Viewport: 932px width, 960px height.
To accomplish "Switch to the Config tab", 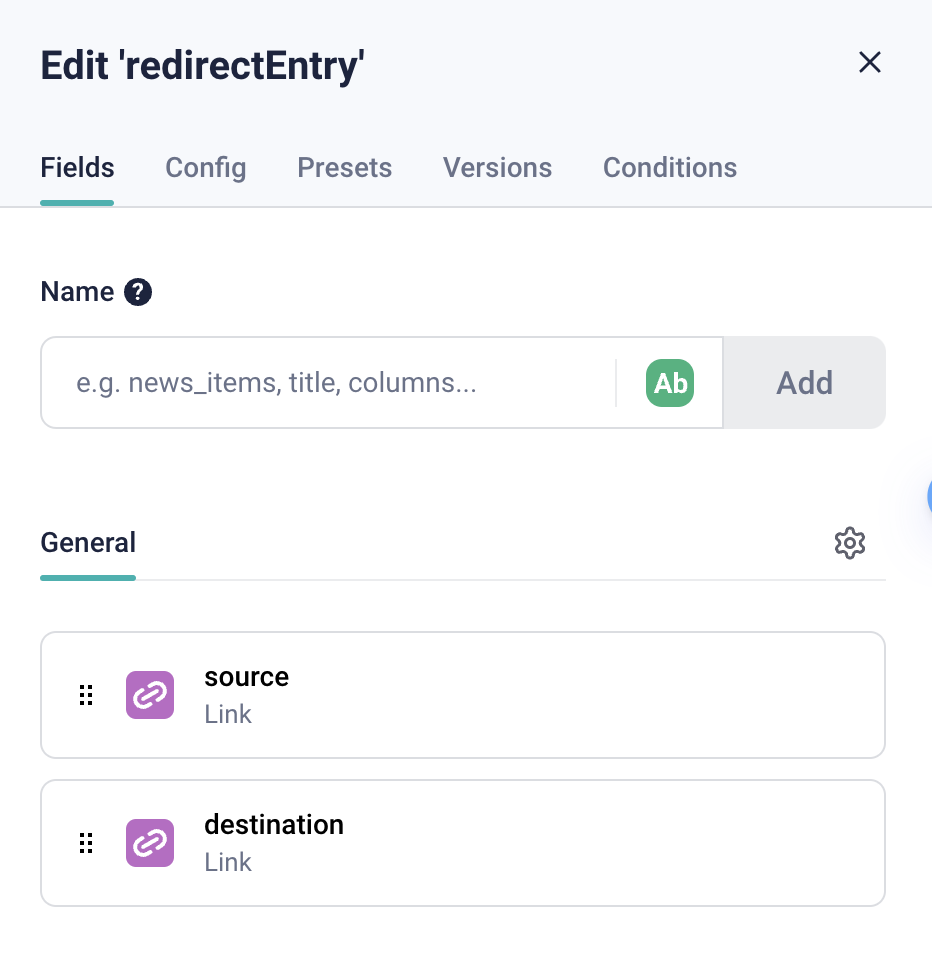I will click(205, 167).
